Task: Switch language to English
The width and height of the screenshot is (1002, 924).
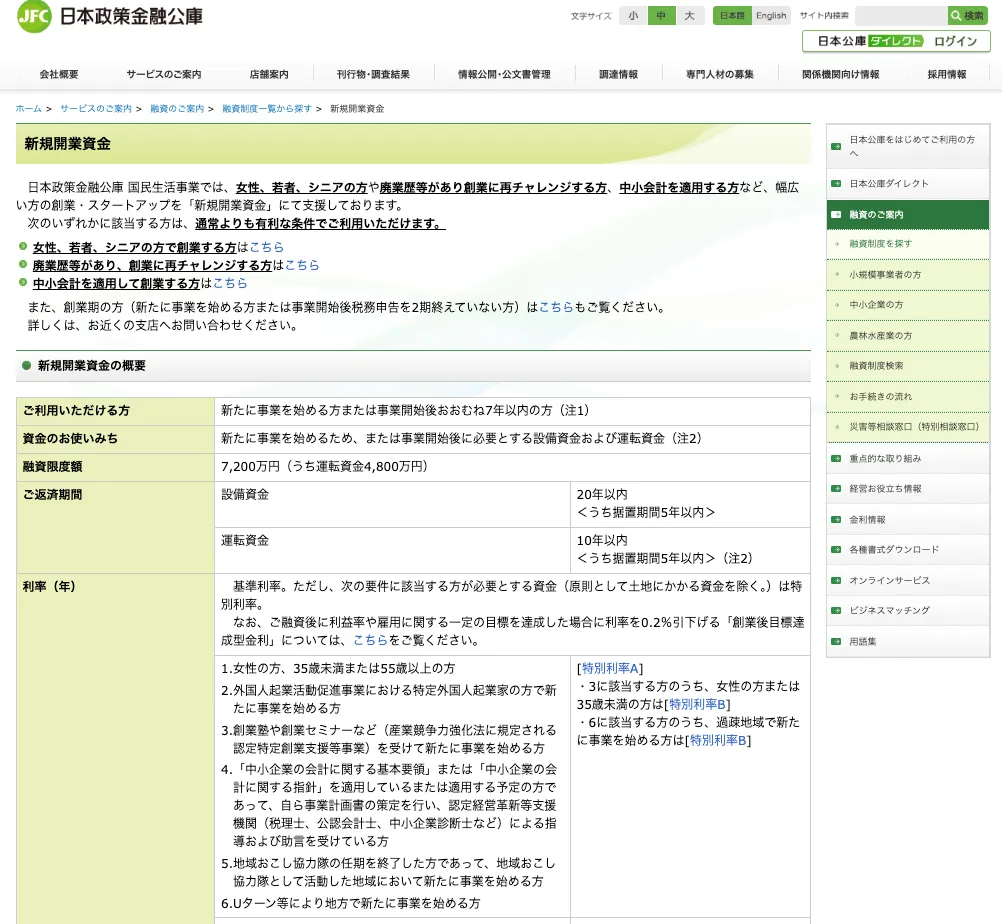Action: (x=771, y=16)
